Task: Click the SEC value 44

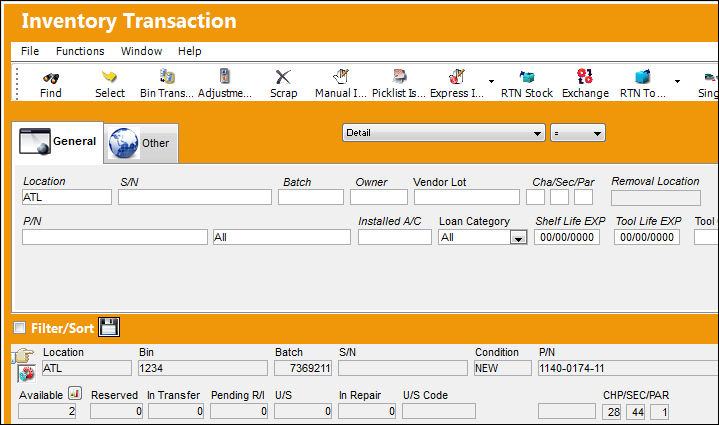Action: click(x=637, y=412)
